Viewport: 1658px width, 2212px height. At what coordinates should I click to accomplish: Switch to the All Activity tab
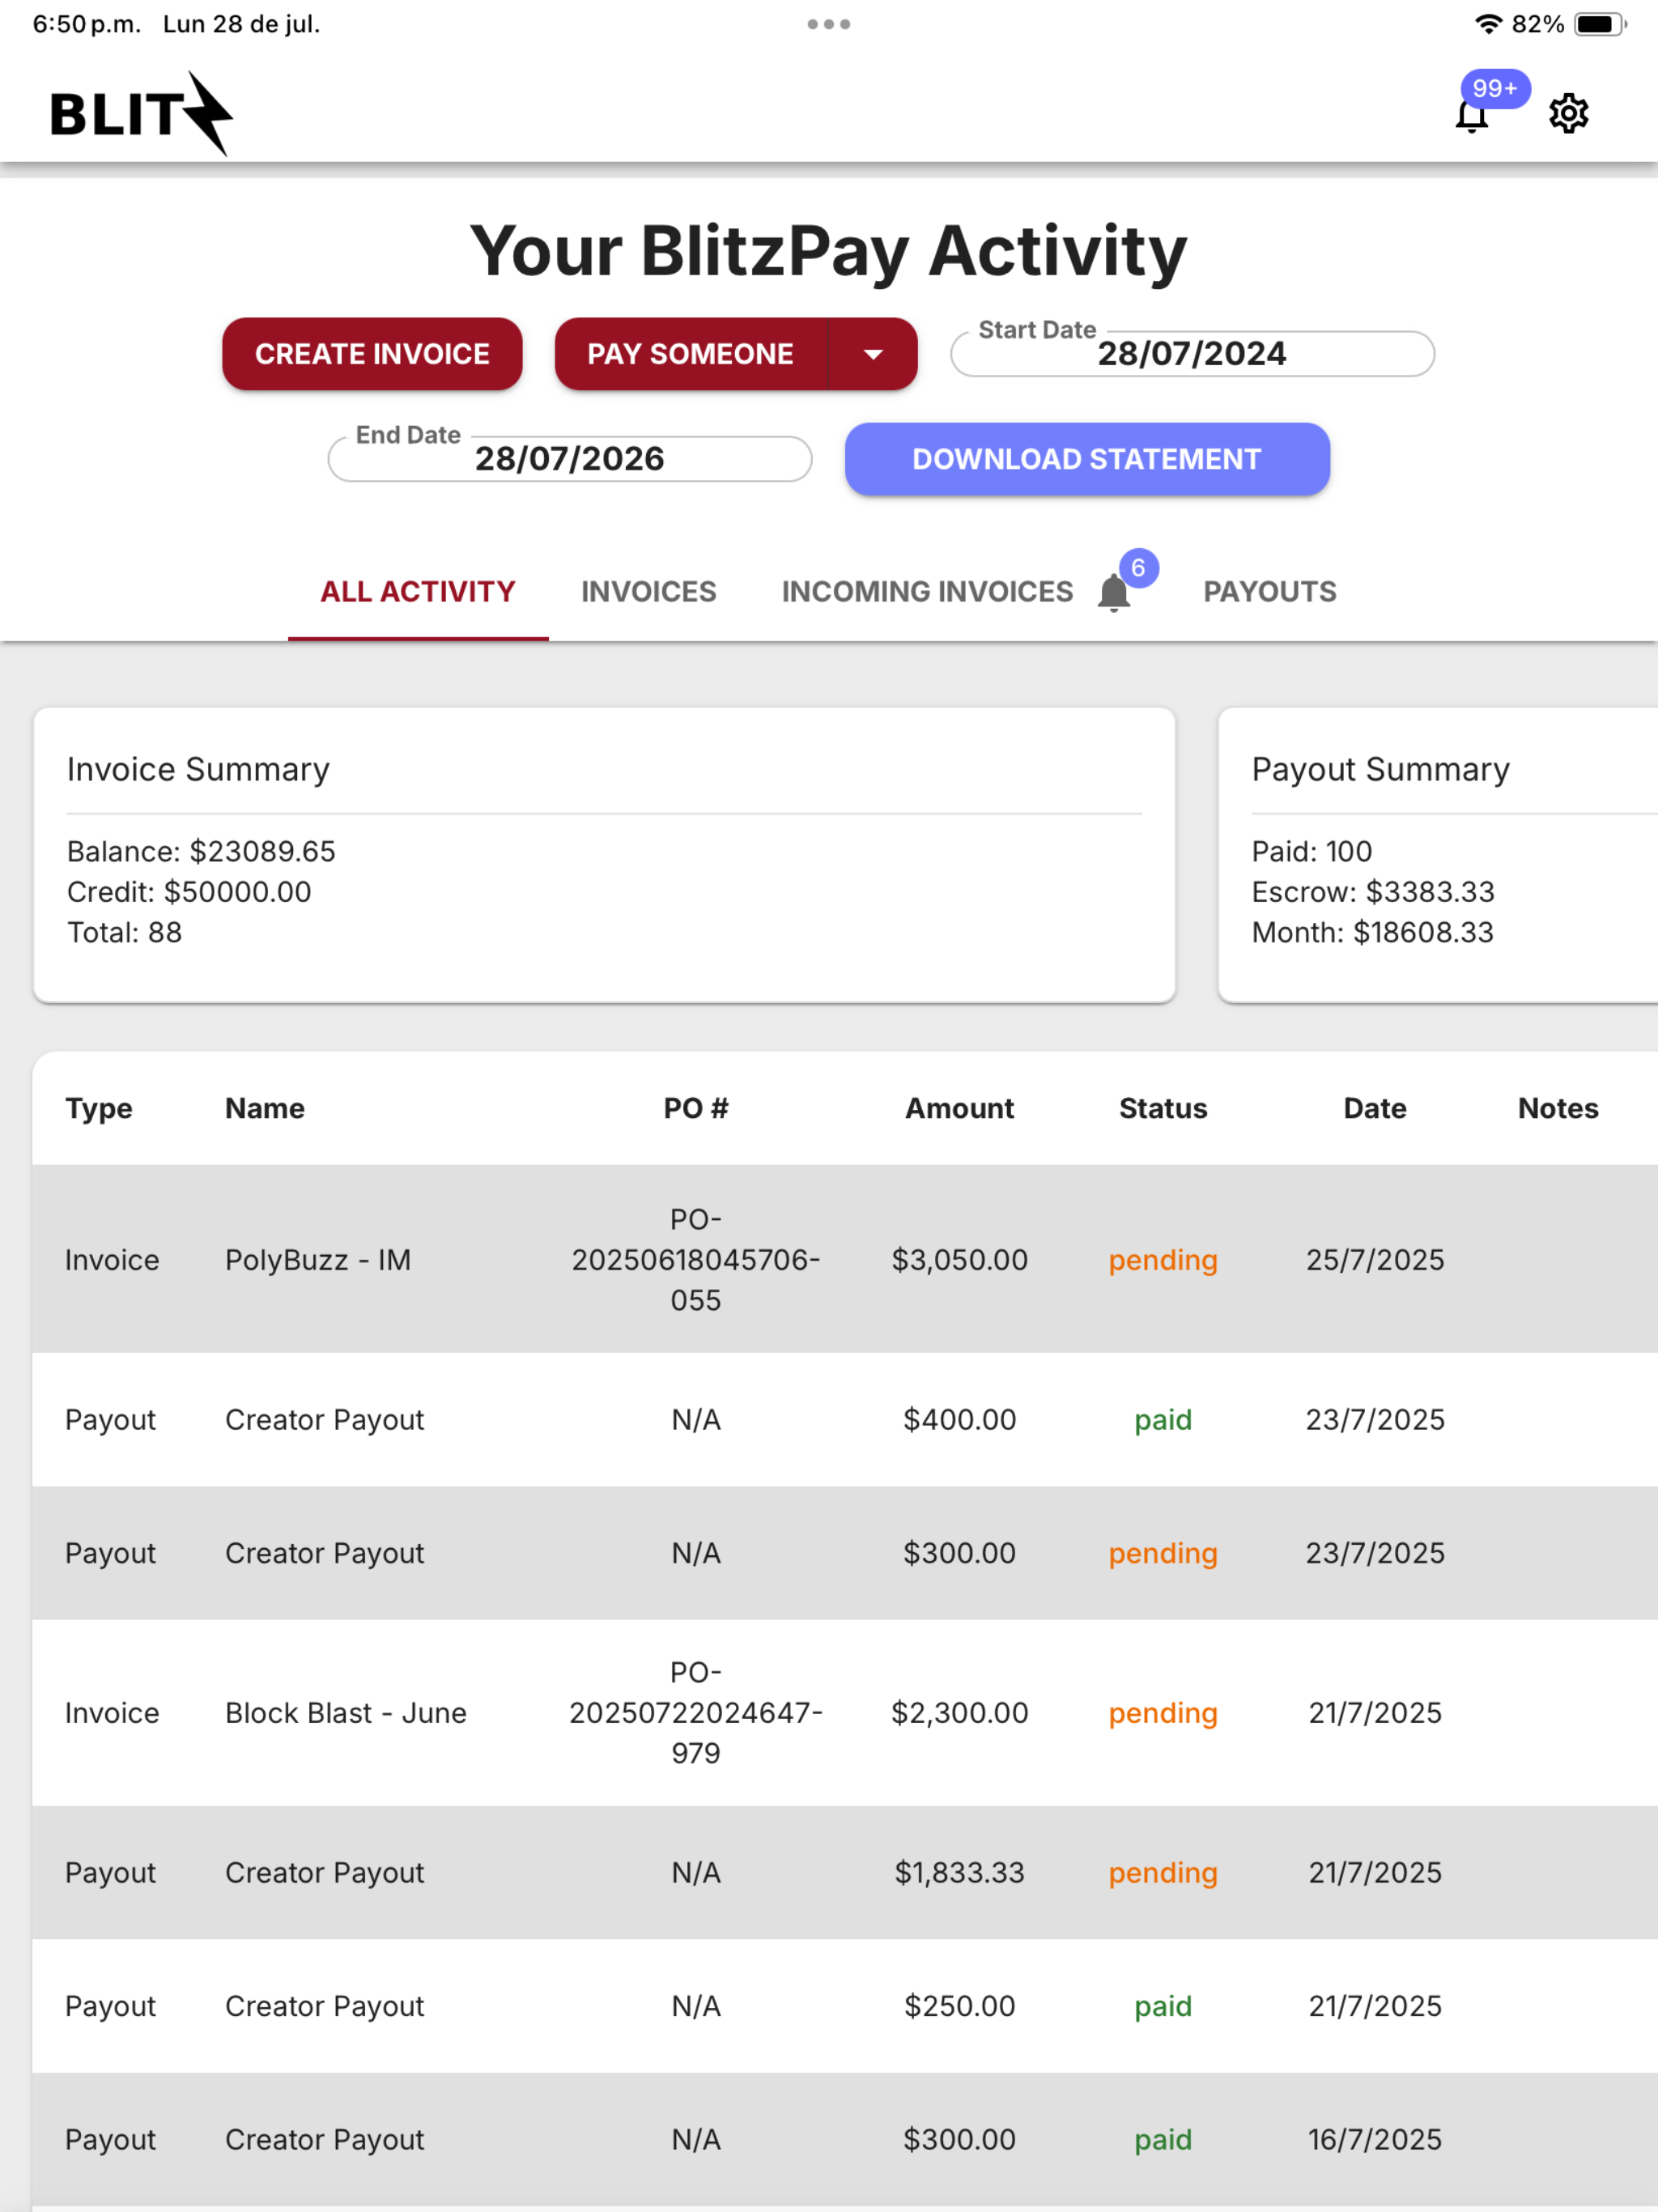pos(418,592)
